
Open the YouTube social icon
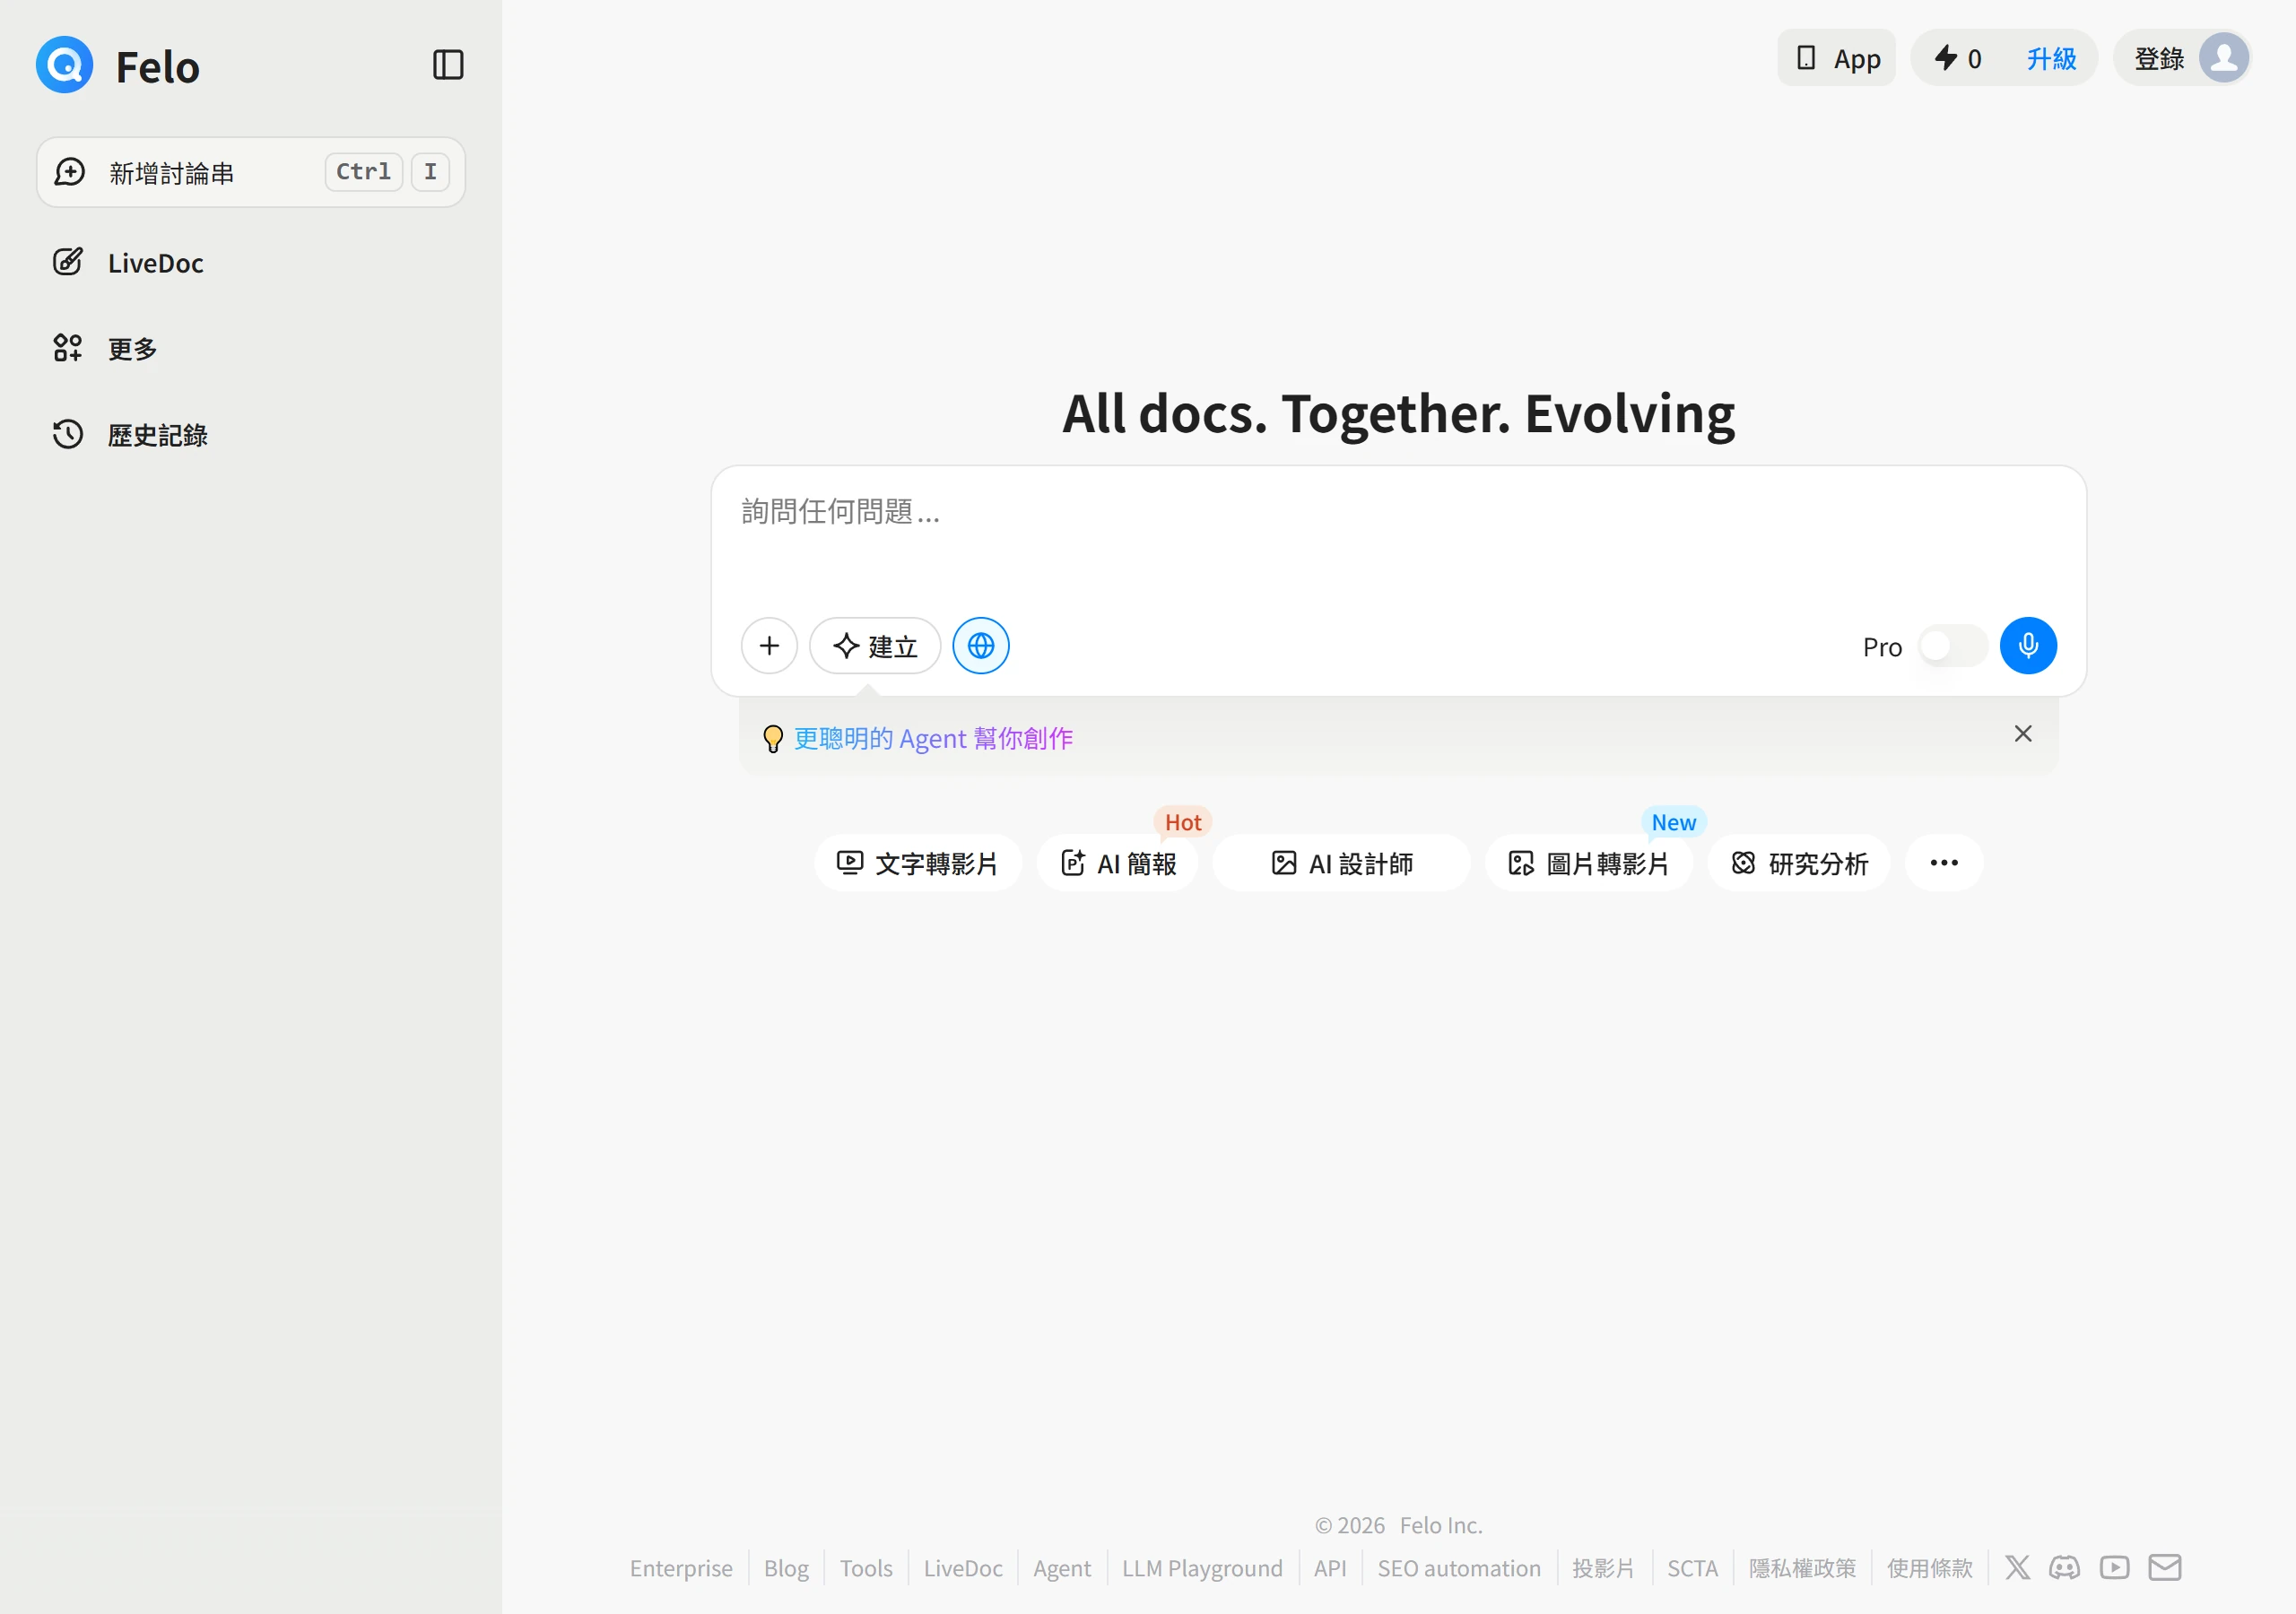(x=2114, y=1567)
